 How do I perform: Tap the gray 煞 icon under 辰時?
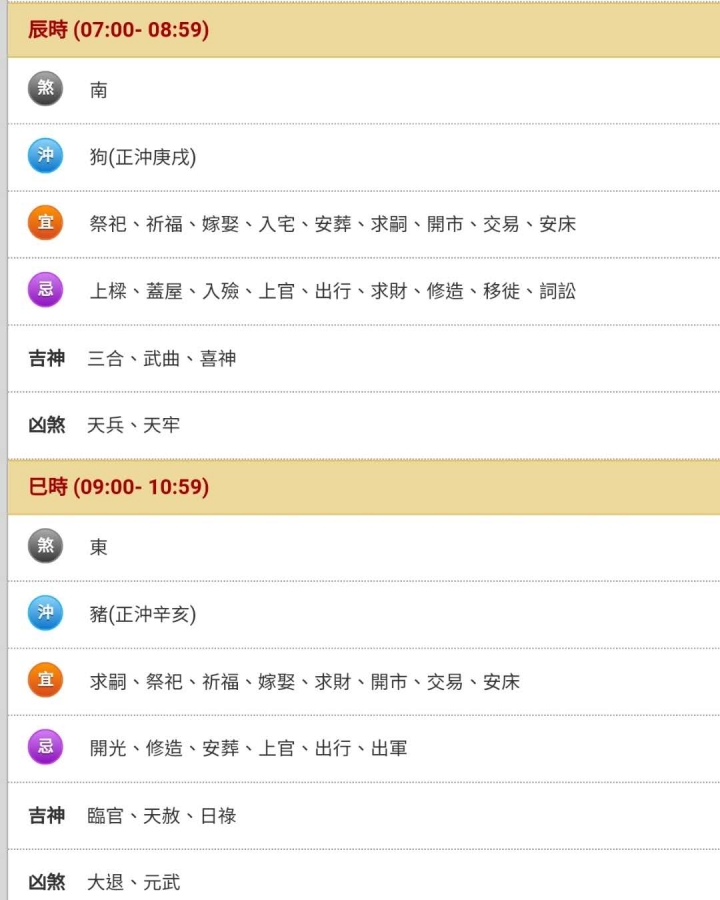coord(45,89)
